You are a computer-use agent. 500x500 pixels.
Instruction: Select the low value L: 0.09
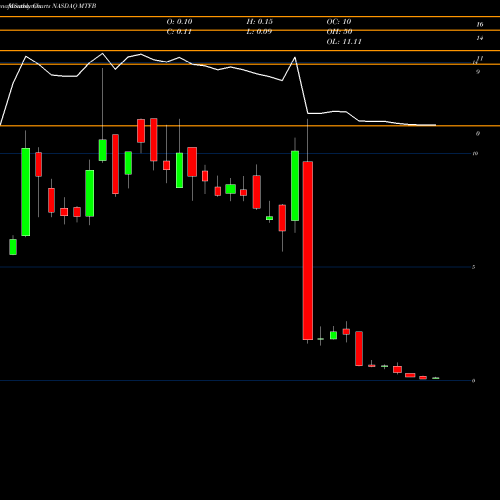[x=259, y=32]
